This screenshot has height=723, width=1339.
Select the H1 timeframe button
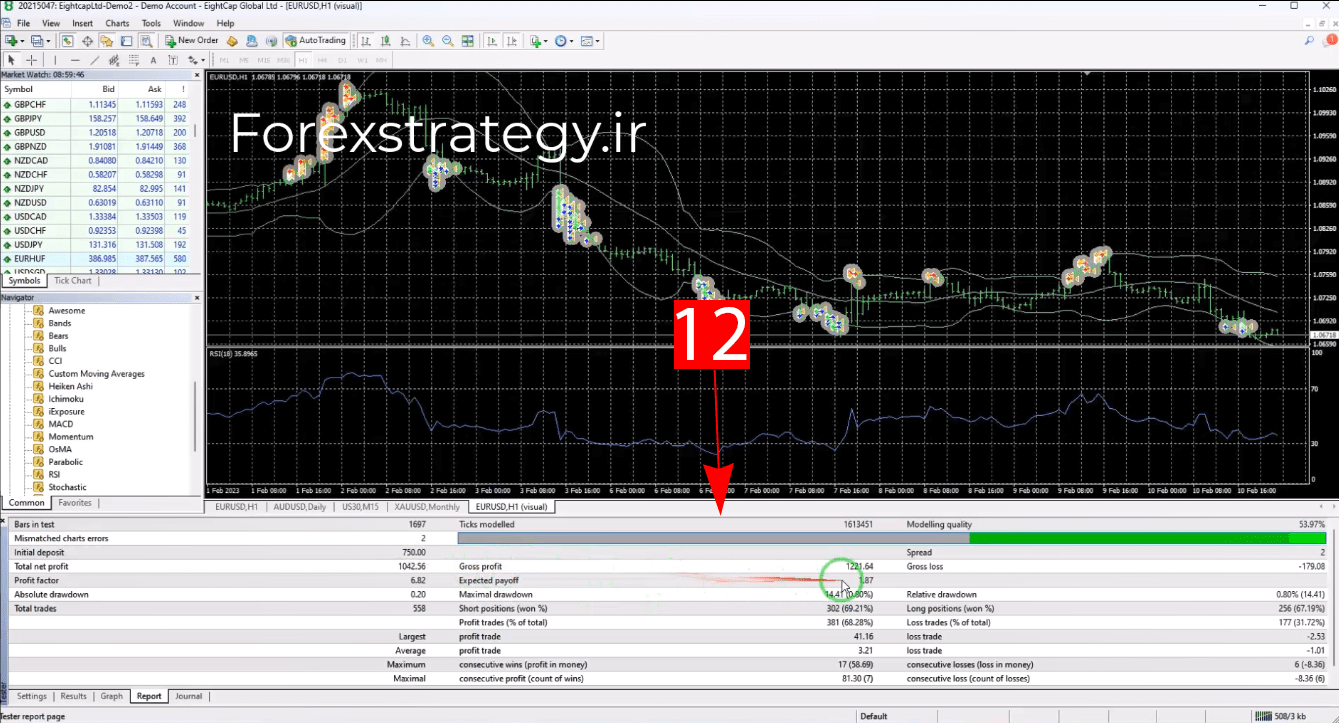tap(303, 60)
